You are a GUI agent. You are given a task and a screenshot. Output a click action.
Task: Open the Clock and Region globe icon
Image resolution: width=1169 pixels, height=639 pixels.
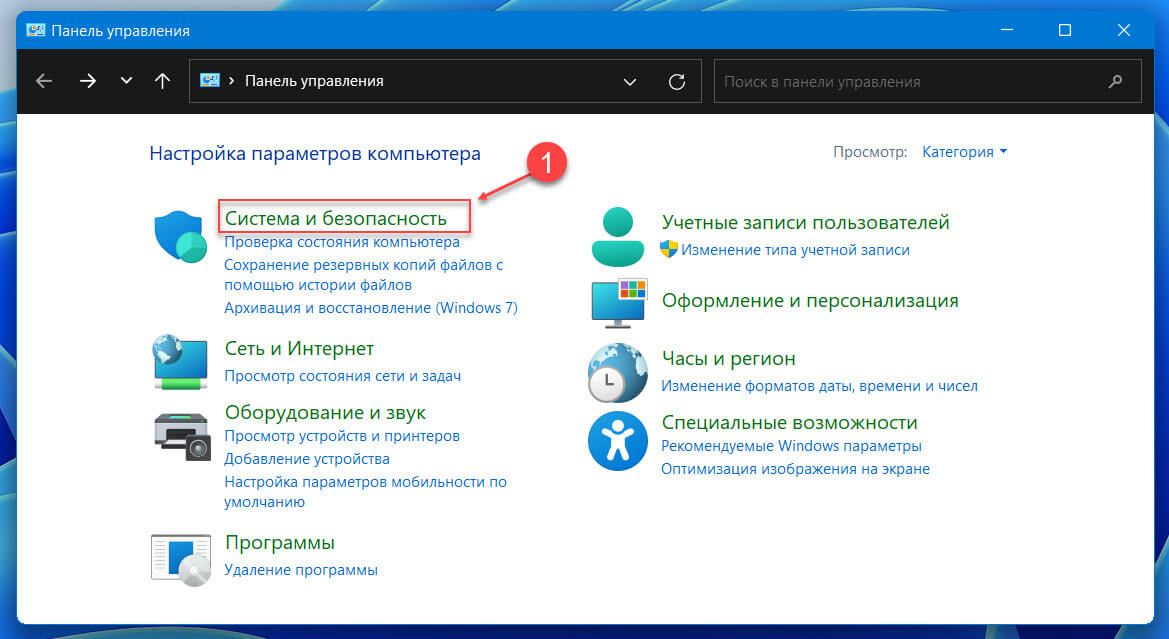click(x=617, y=373)
